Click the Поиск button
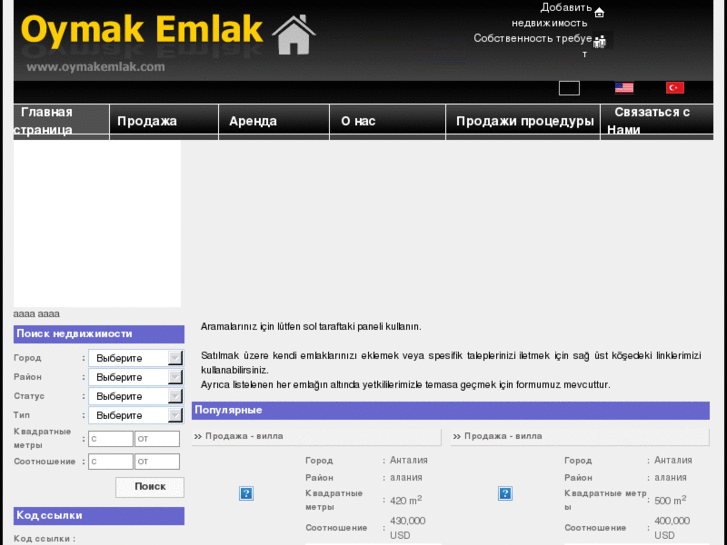 point(150,487)
